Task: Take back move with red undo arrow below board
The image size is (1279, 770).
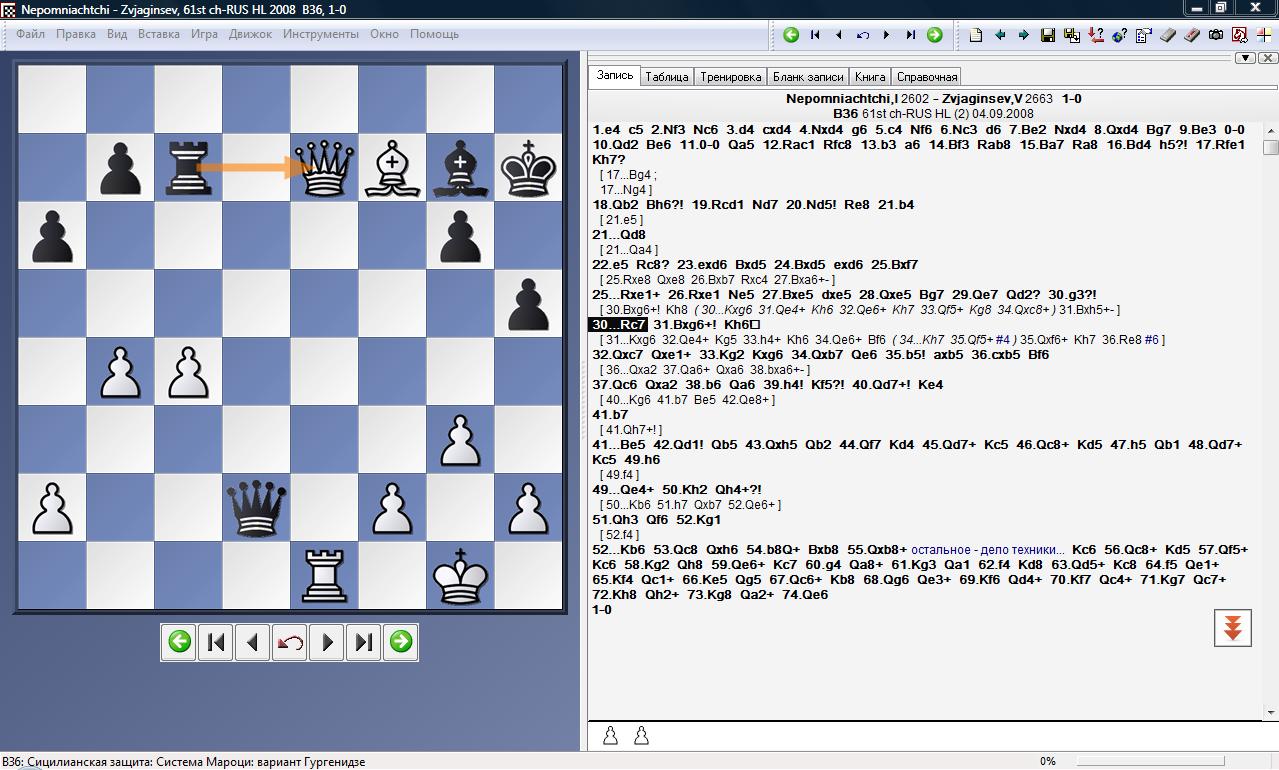Action: point(290,642)
